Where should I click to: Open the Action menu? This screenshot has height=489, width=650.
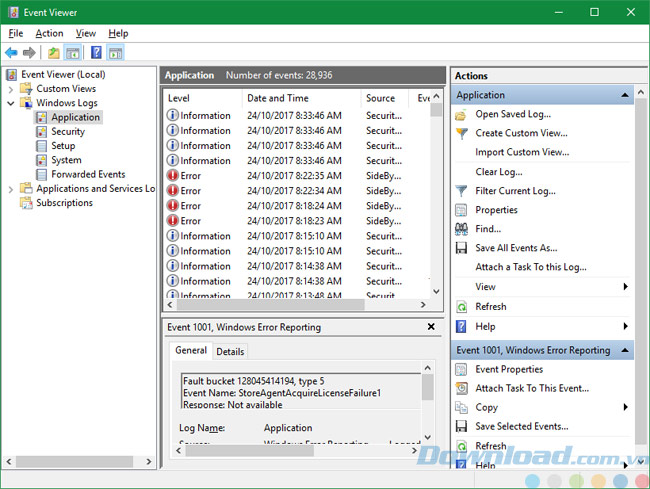pyautogui.click(x=49, y=33)
